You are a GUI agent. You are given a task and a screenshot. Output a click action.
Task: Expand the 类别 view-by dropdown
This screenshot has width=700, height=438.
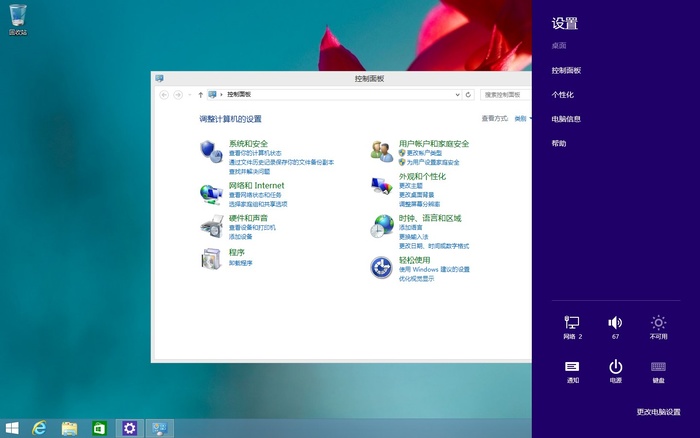[x=521, y=118]
